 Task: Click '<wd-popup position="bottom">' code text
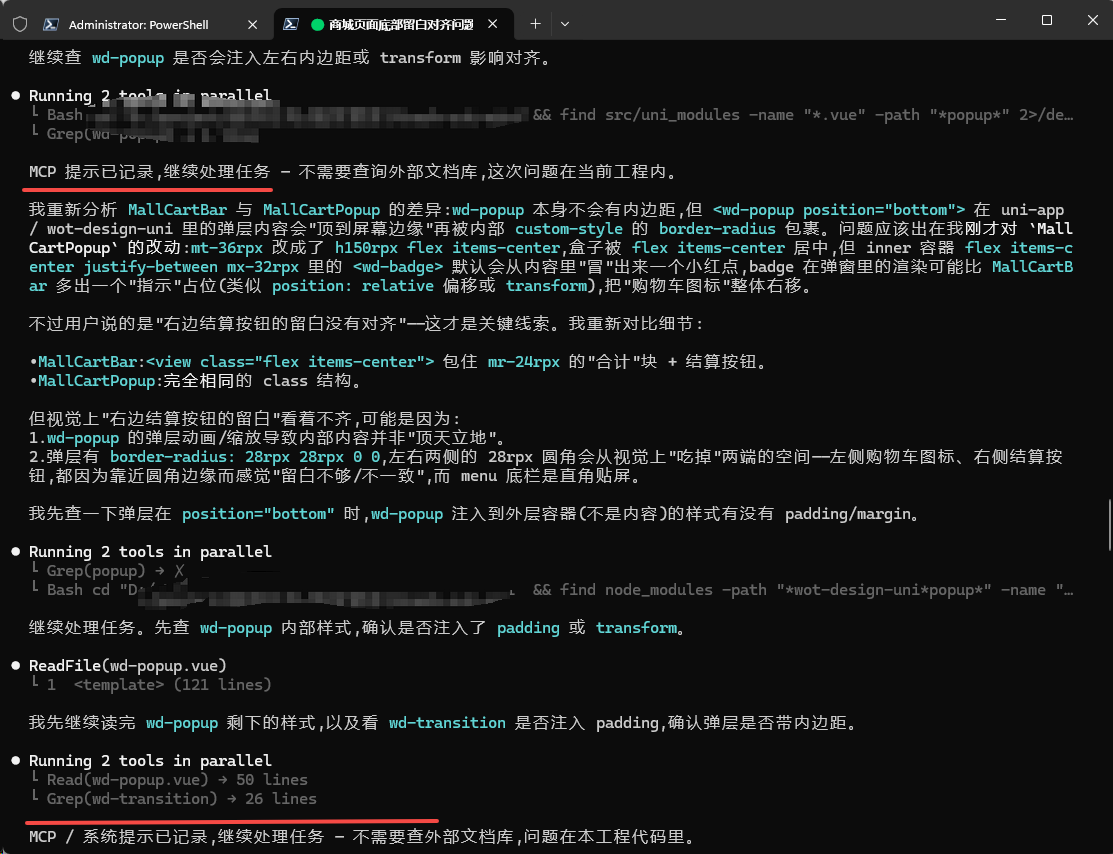click(838, 209)
